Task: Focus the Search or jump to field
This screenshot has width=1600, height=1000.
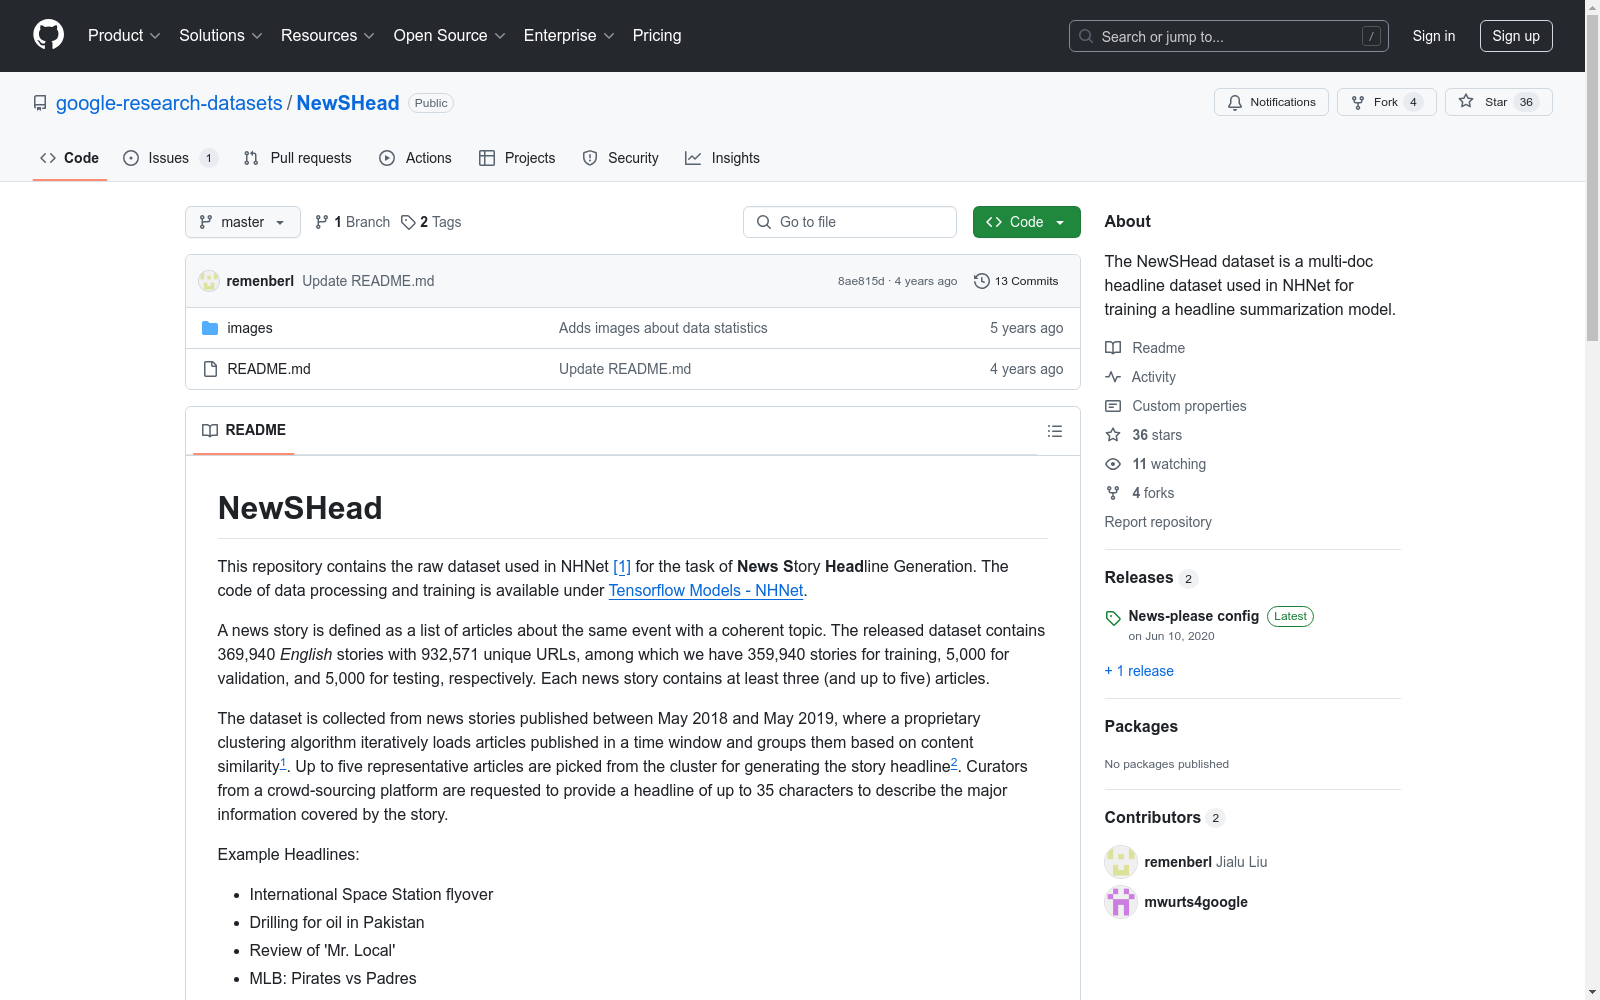Action: tap(1229, 36)
